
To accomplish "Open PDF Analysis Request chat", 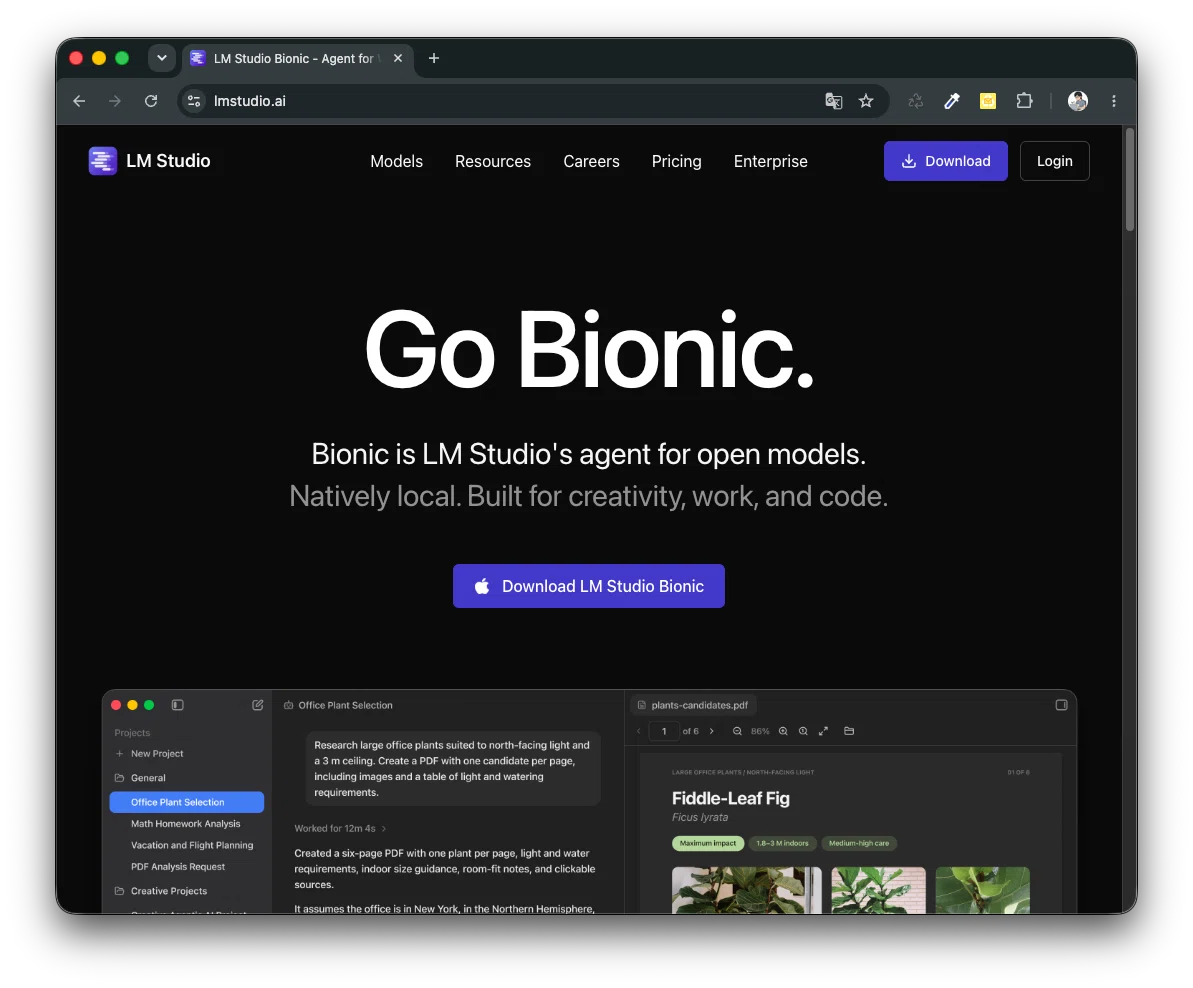I will point(178,866).
